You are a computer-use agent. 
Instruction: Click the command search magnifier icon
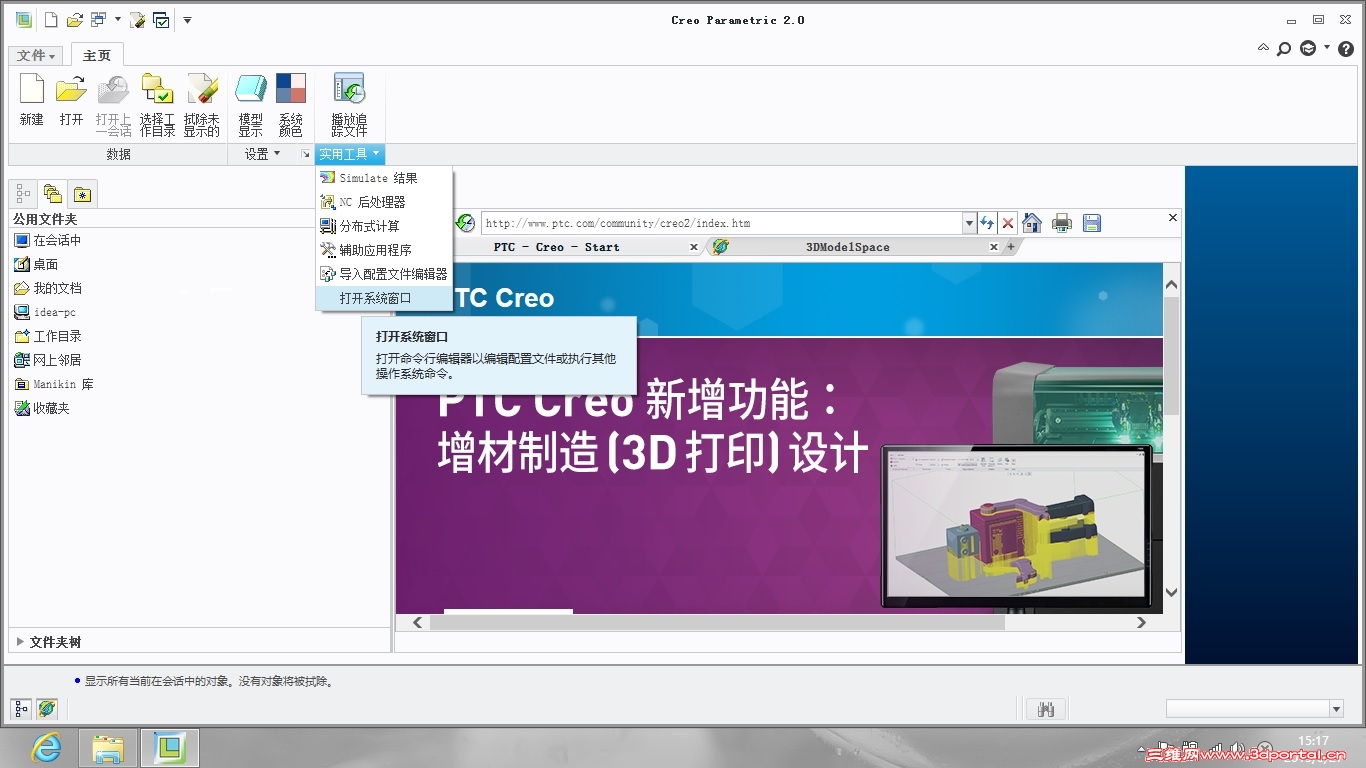click(1284, 48)
